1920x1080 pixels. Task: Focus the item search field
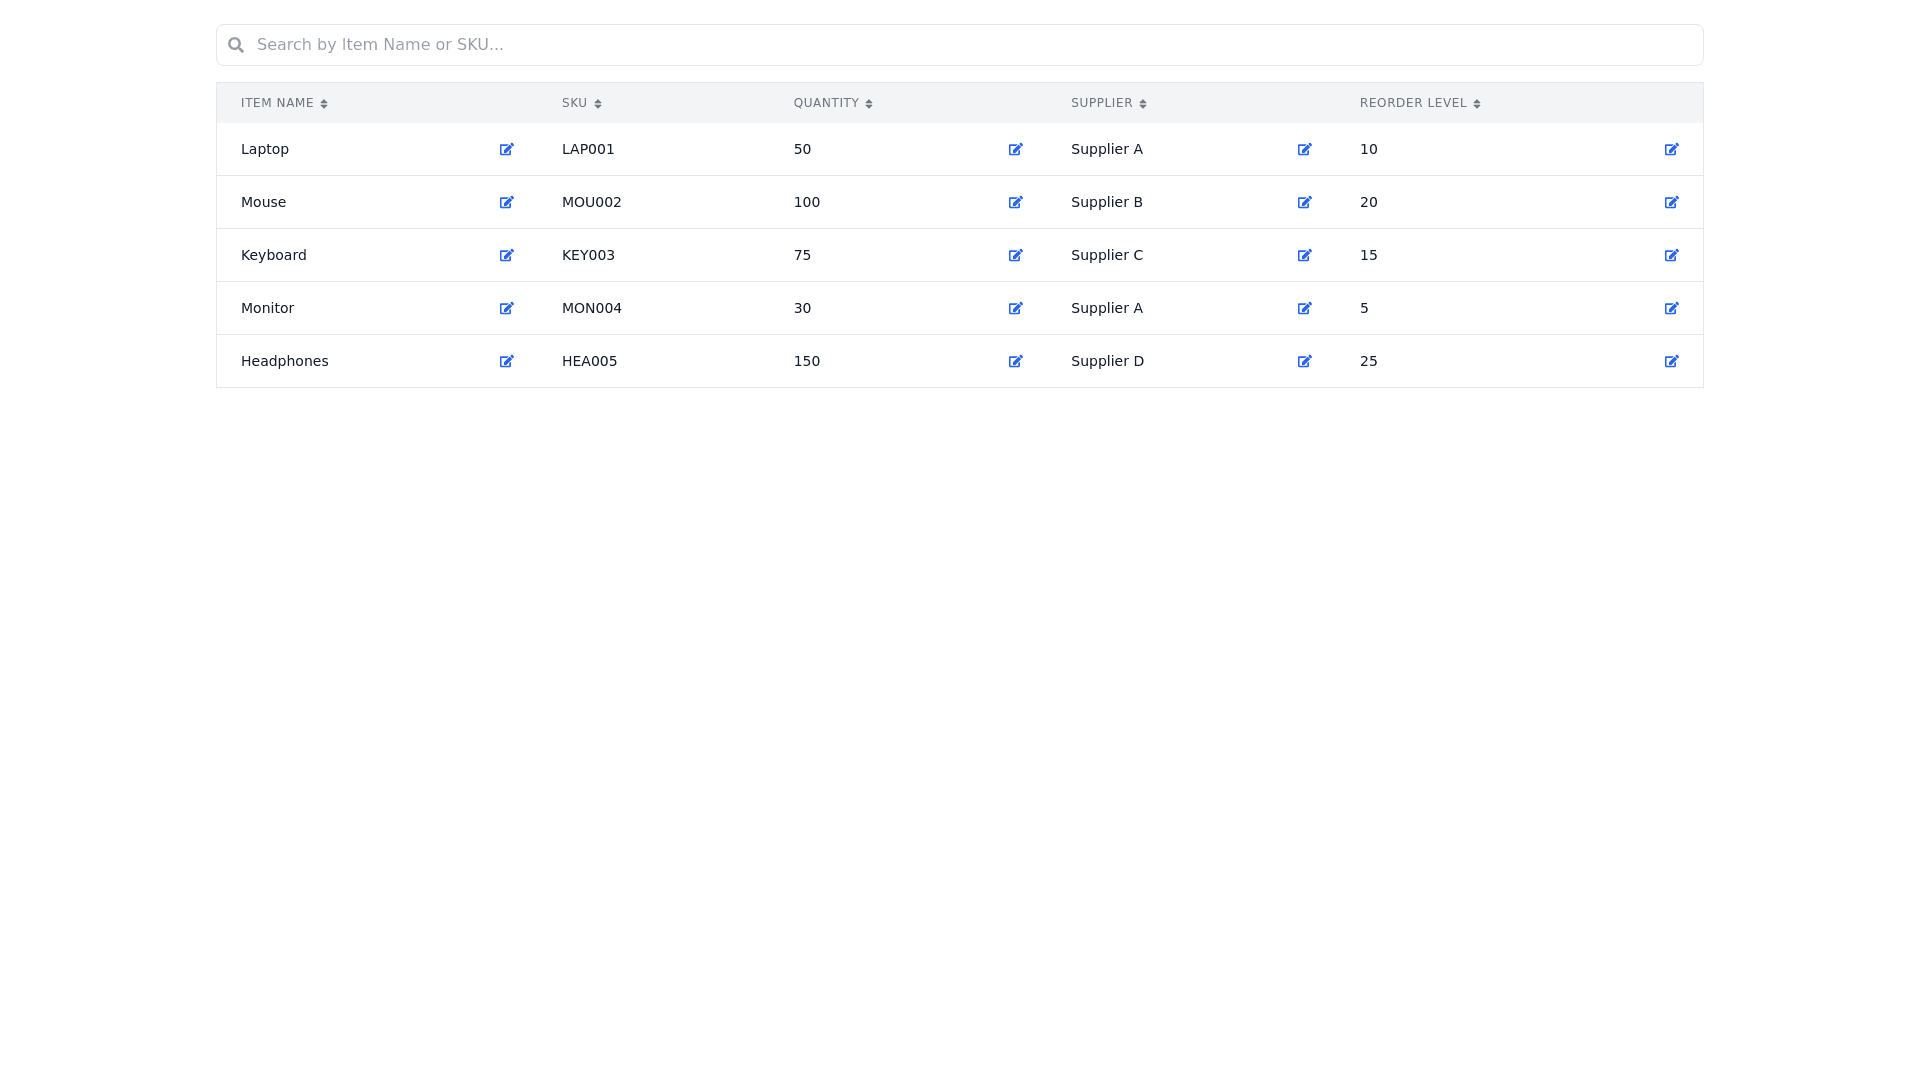(x=960, y=45)
